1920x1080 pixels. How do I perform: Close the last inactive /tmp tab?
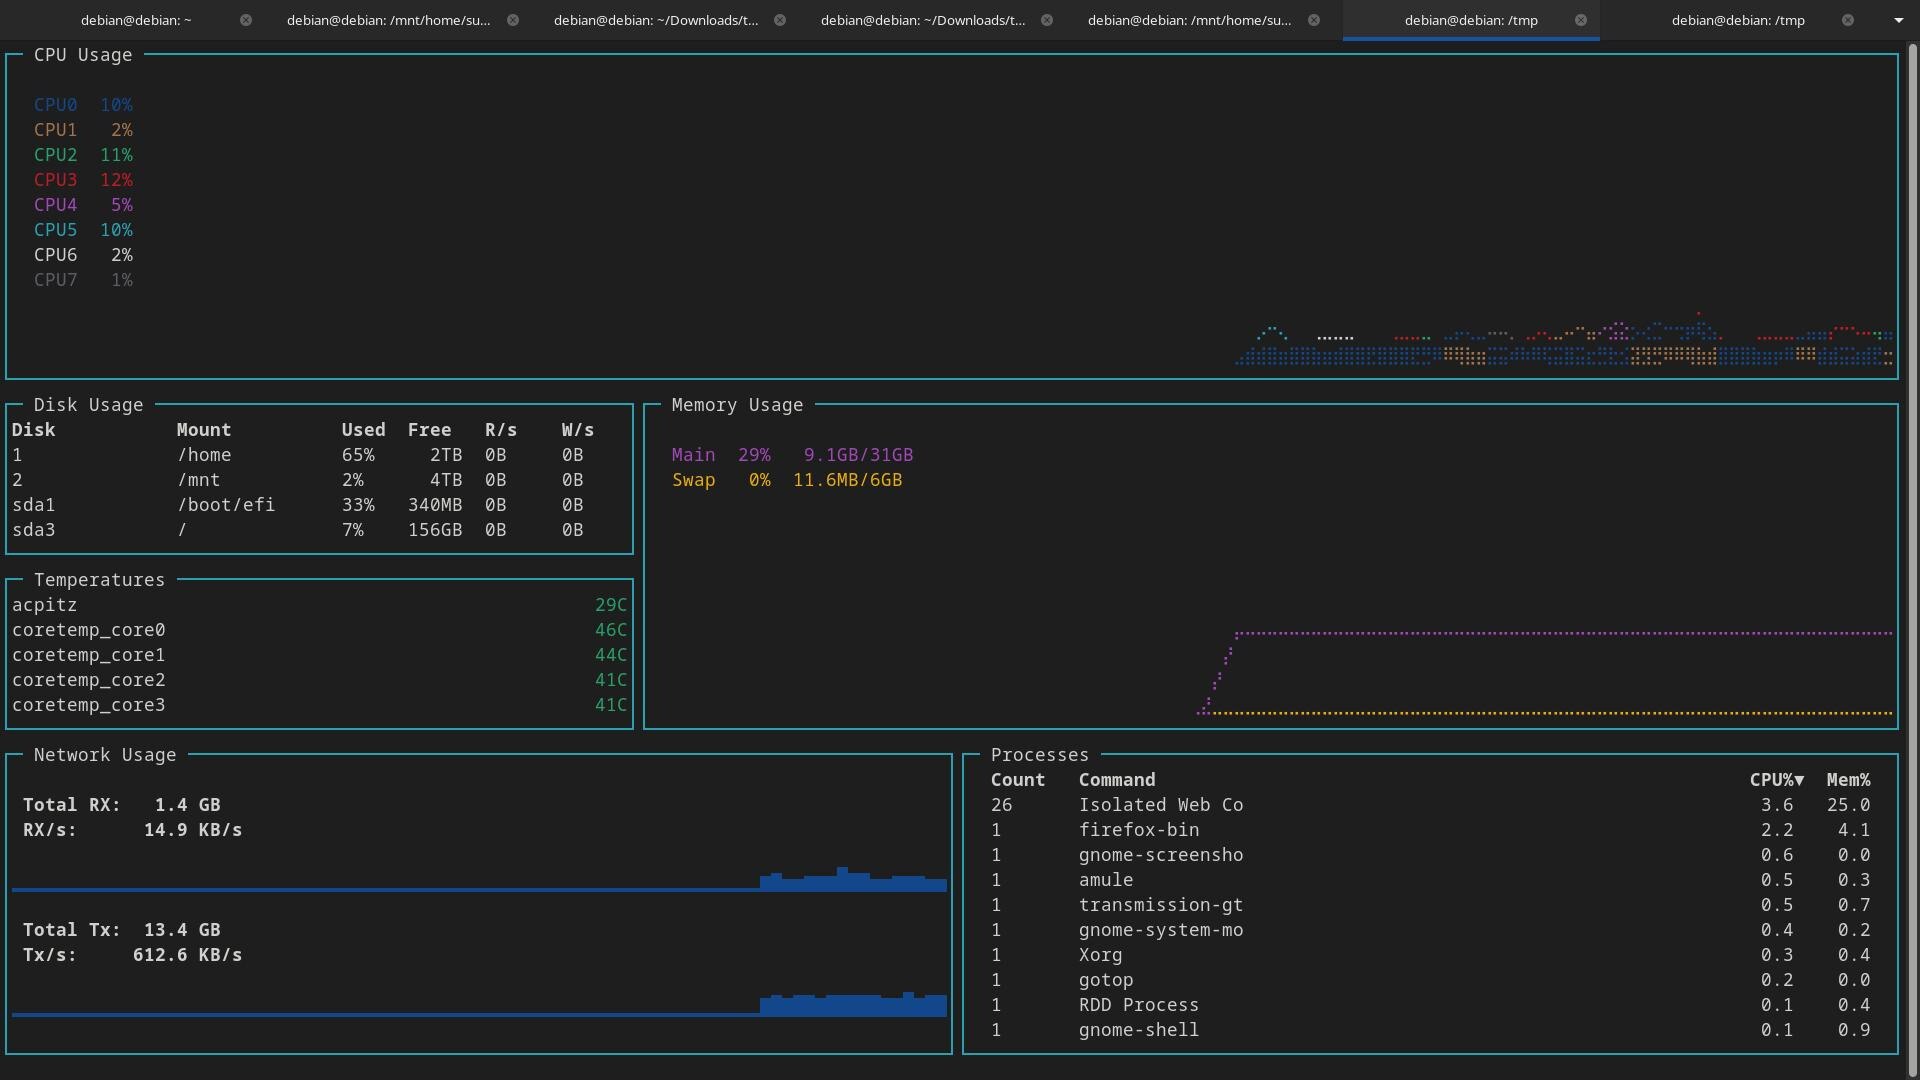click(1848, 20)
